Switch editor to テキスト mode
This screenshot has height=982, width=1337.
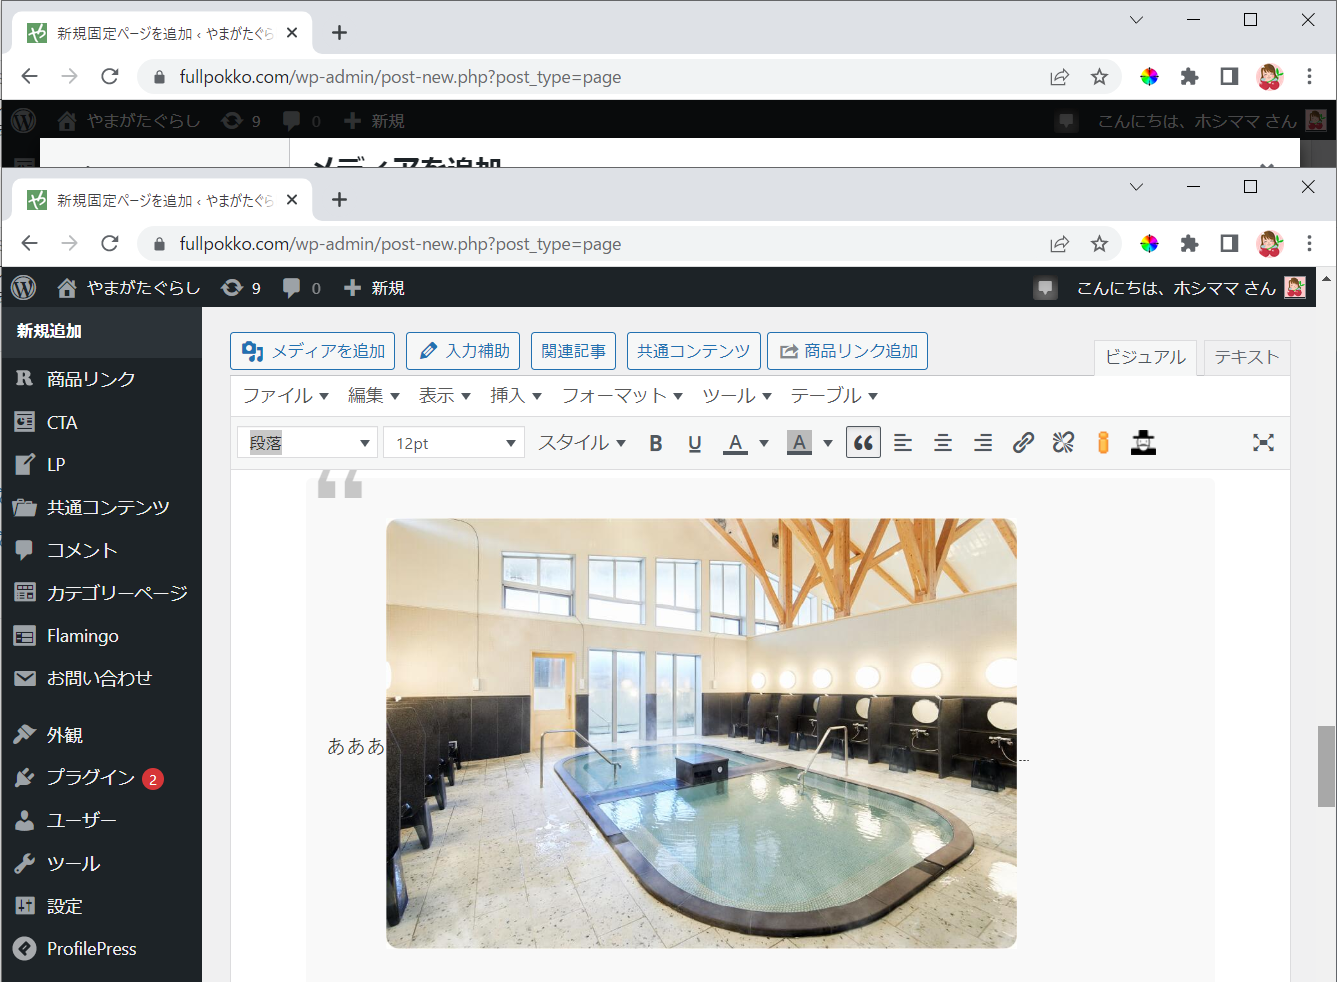pos(1246,357)
